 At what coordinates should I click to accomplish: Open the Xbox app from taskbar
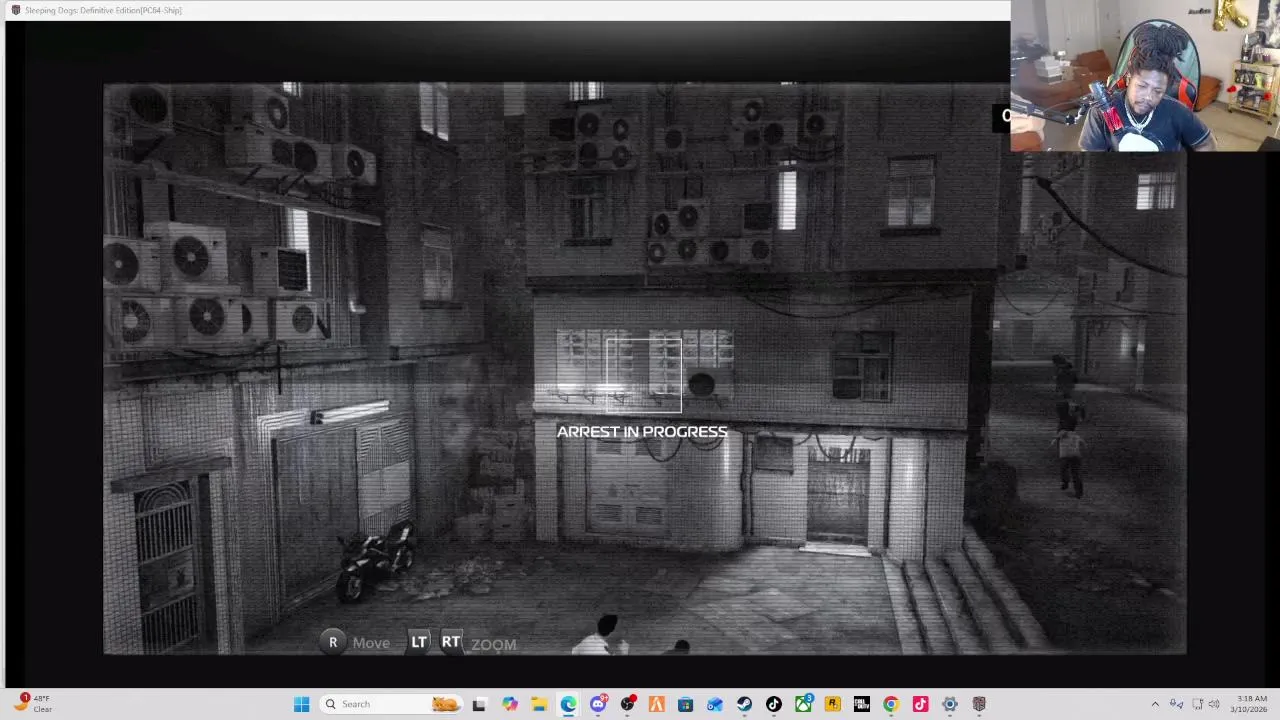[x=803, y=704]
